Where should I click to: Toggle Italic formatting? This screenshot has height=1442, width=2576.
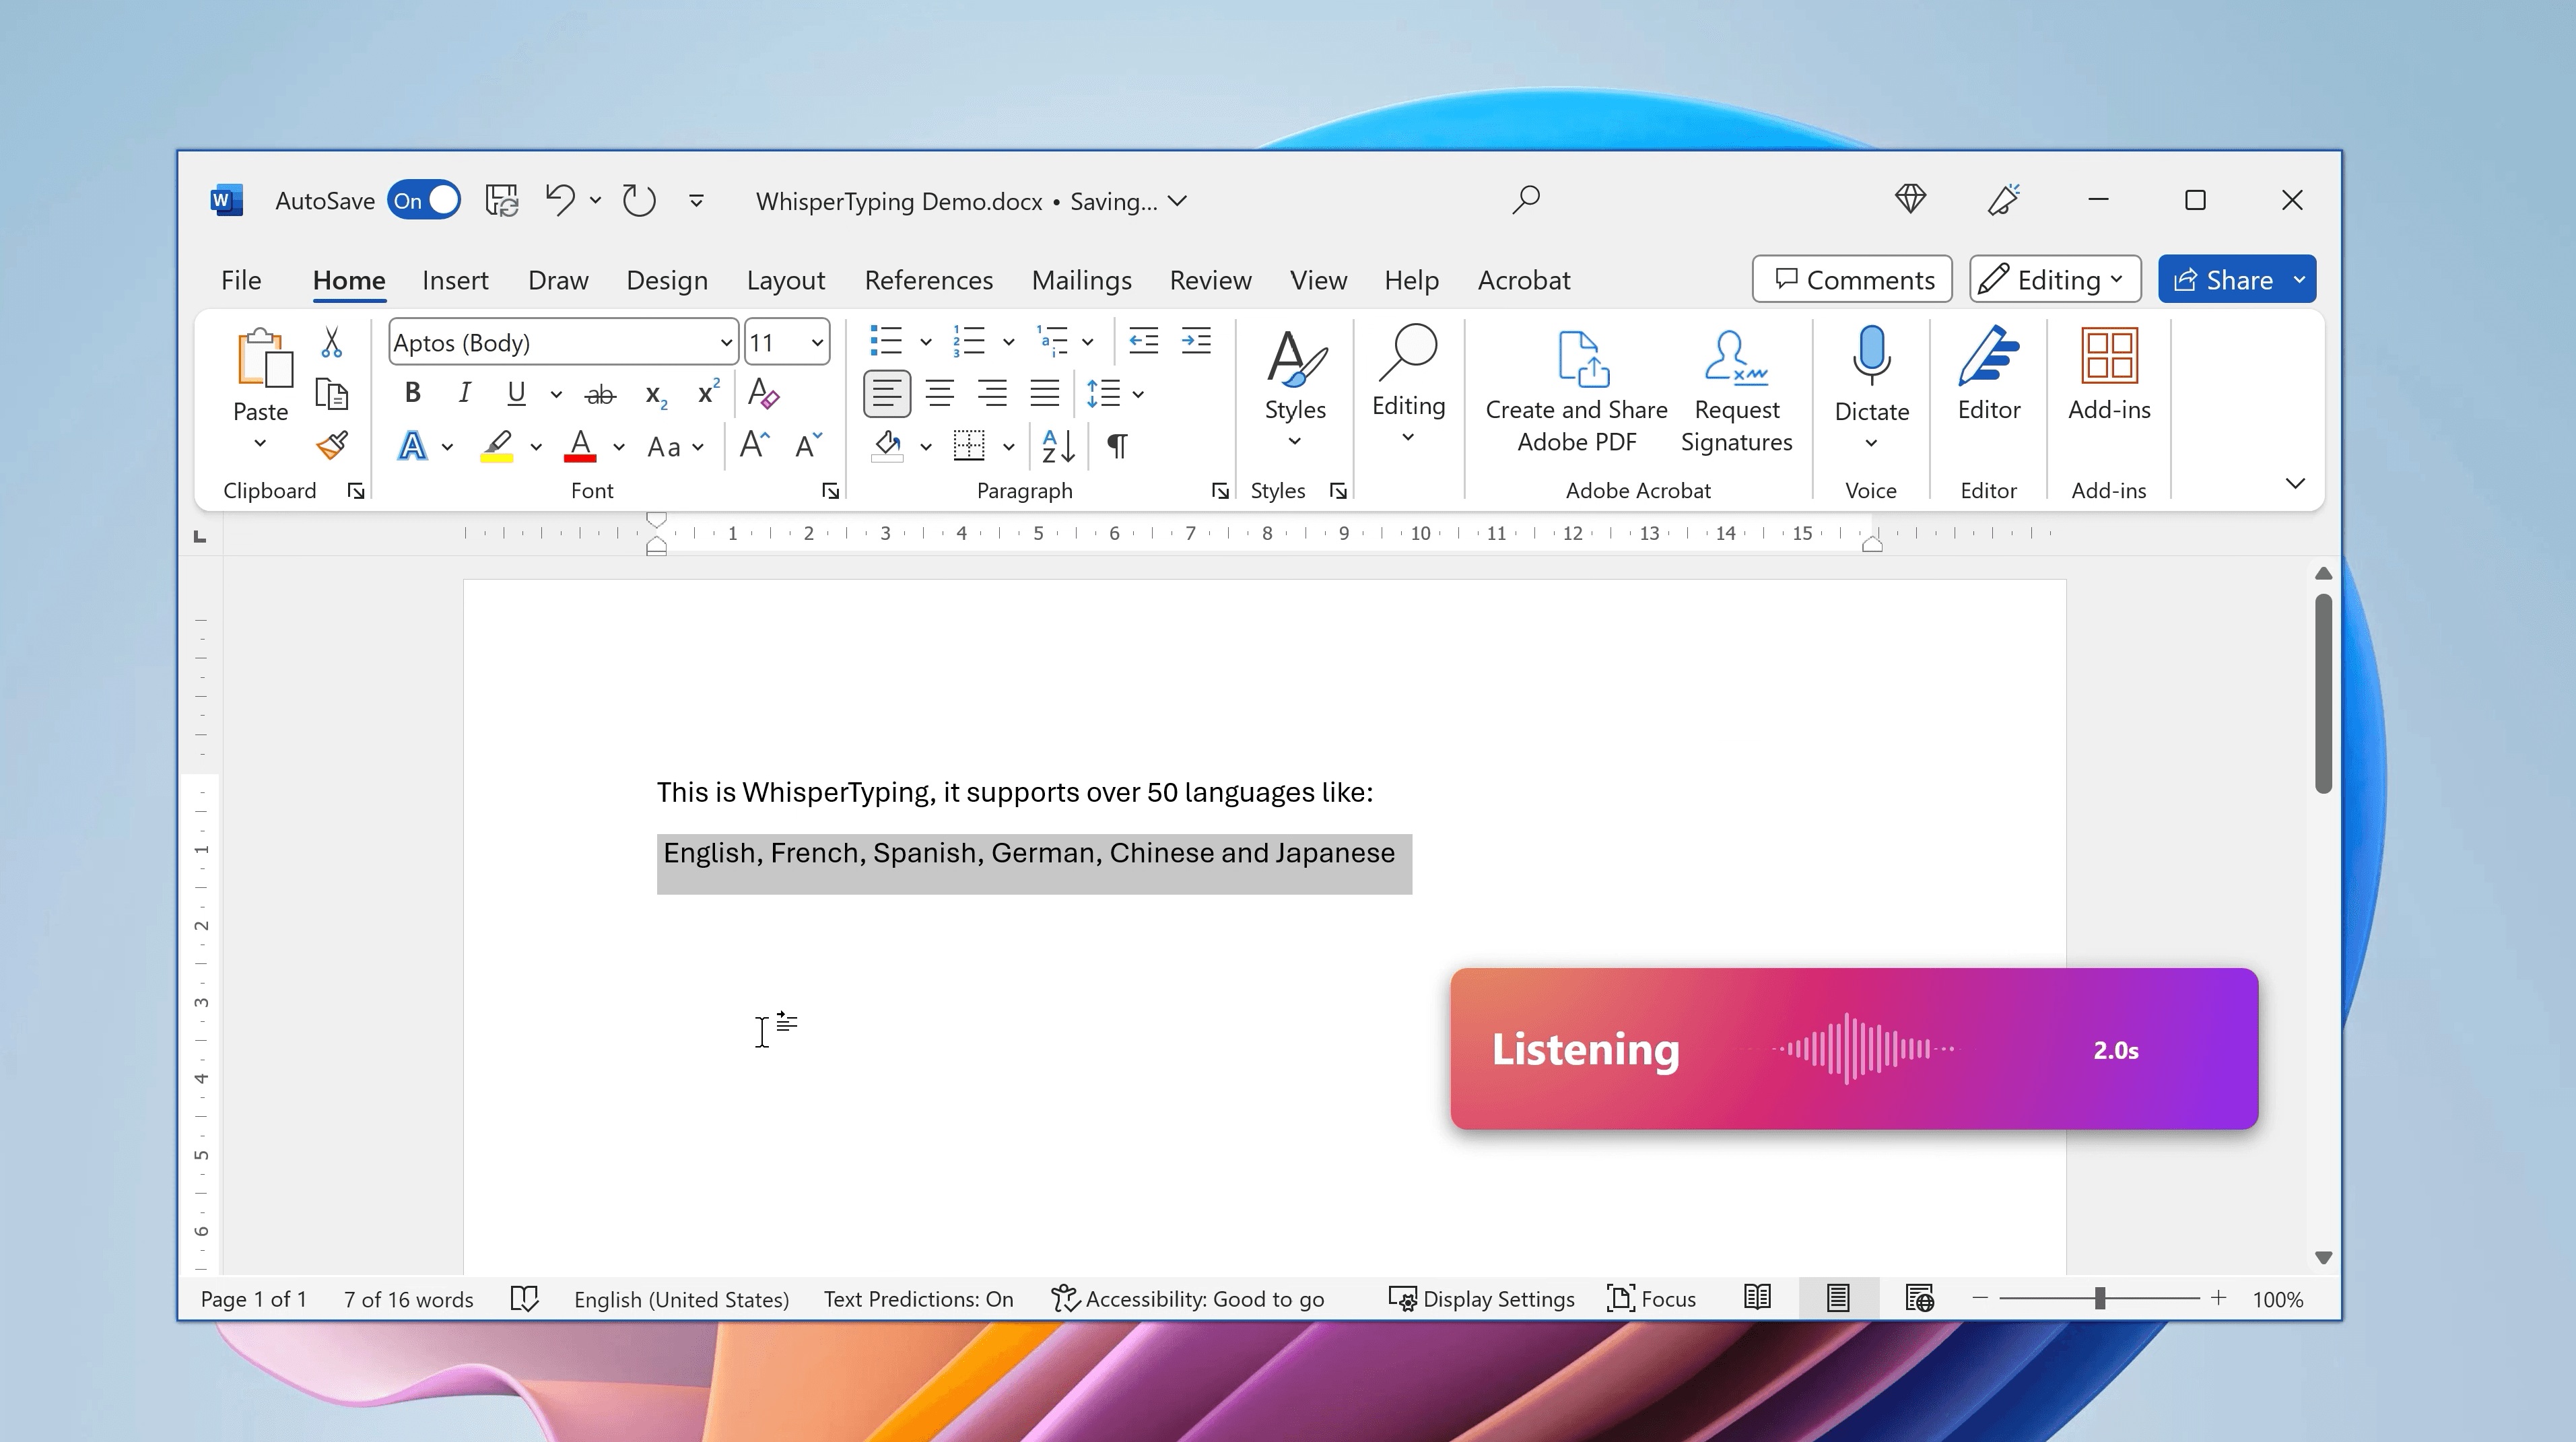click(464, 394)
